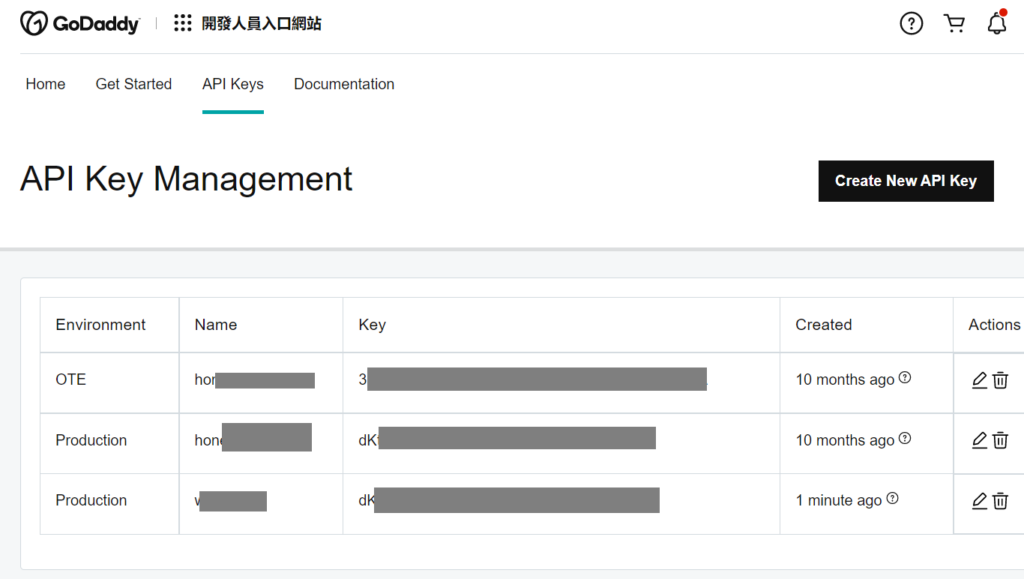This screenshot has height=579, width=1024.
Task: Click the Environment column header
Action: pyautogui.click(x=100, y=325)
